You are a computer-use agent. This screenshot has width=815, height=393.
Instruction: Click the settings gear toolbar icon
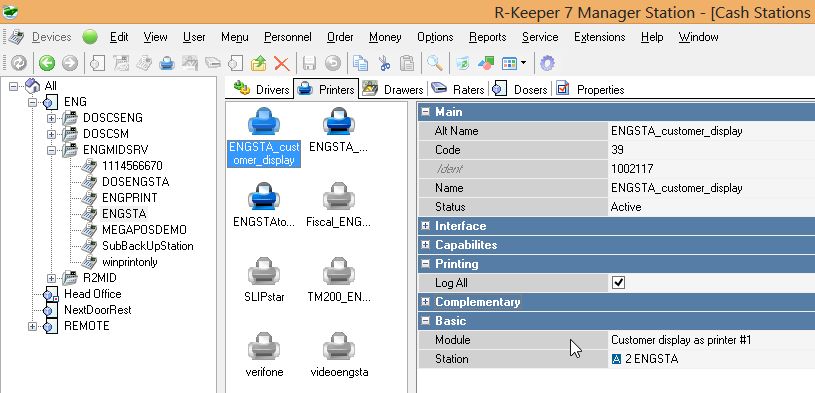[547, 63]
